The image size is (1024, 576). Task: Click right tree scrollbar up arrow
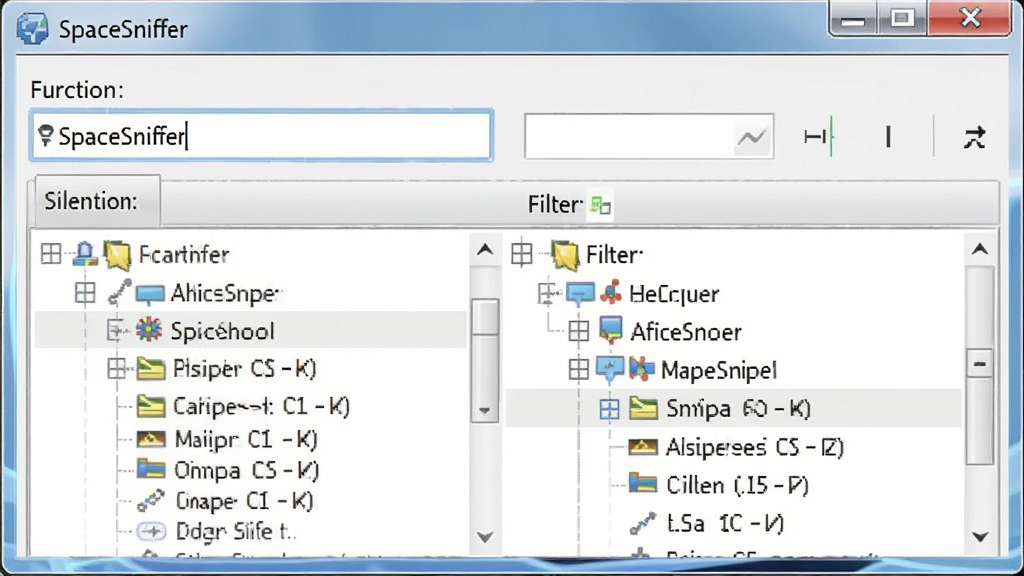tap(980, 249)
